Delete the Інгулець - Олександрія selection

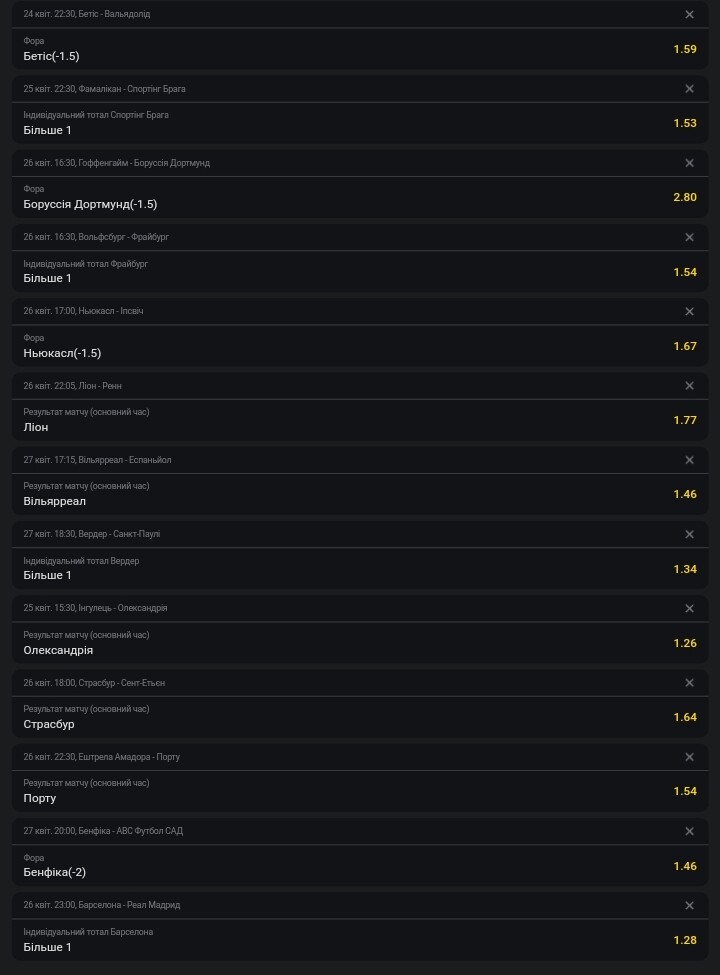(689, 608)
